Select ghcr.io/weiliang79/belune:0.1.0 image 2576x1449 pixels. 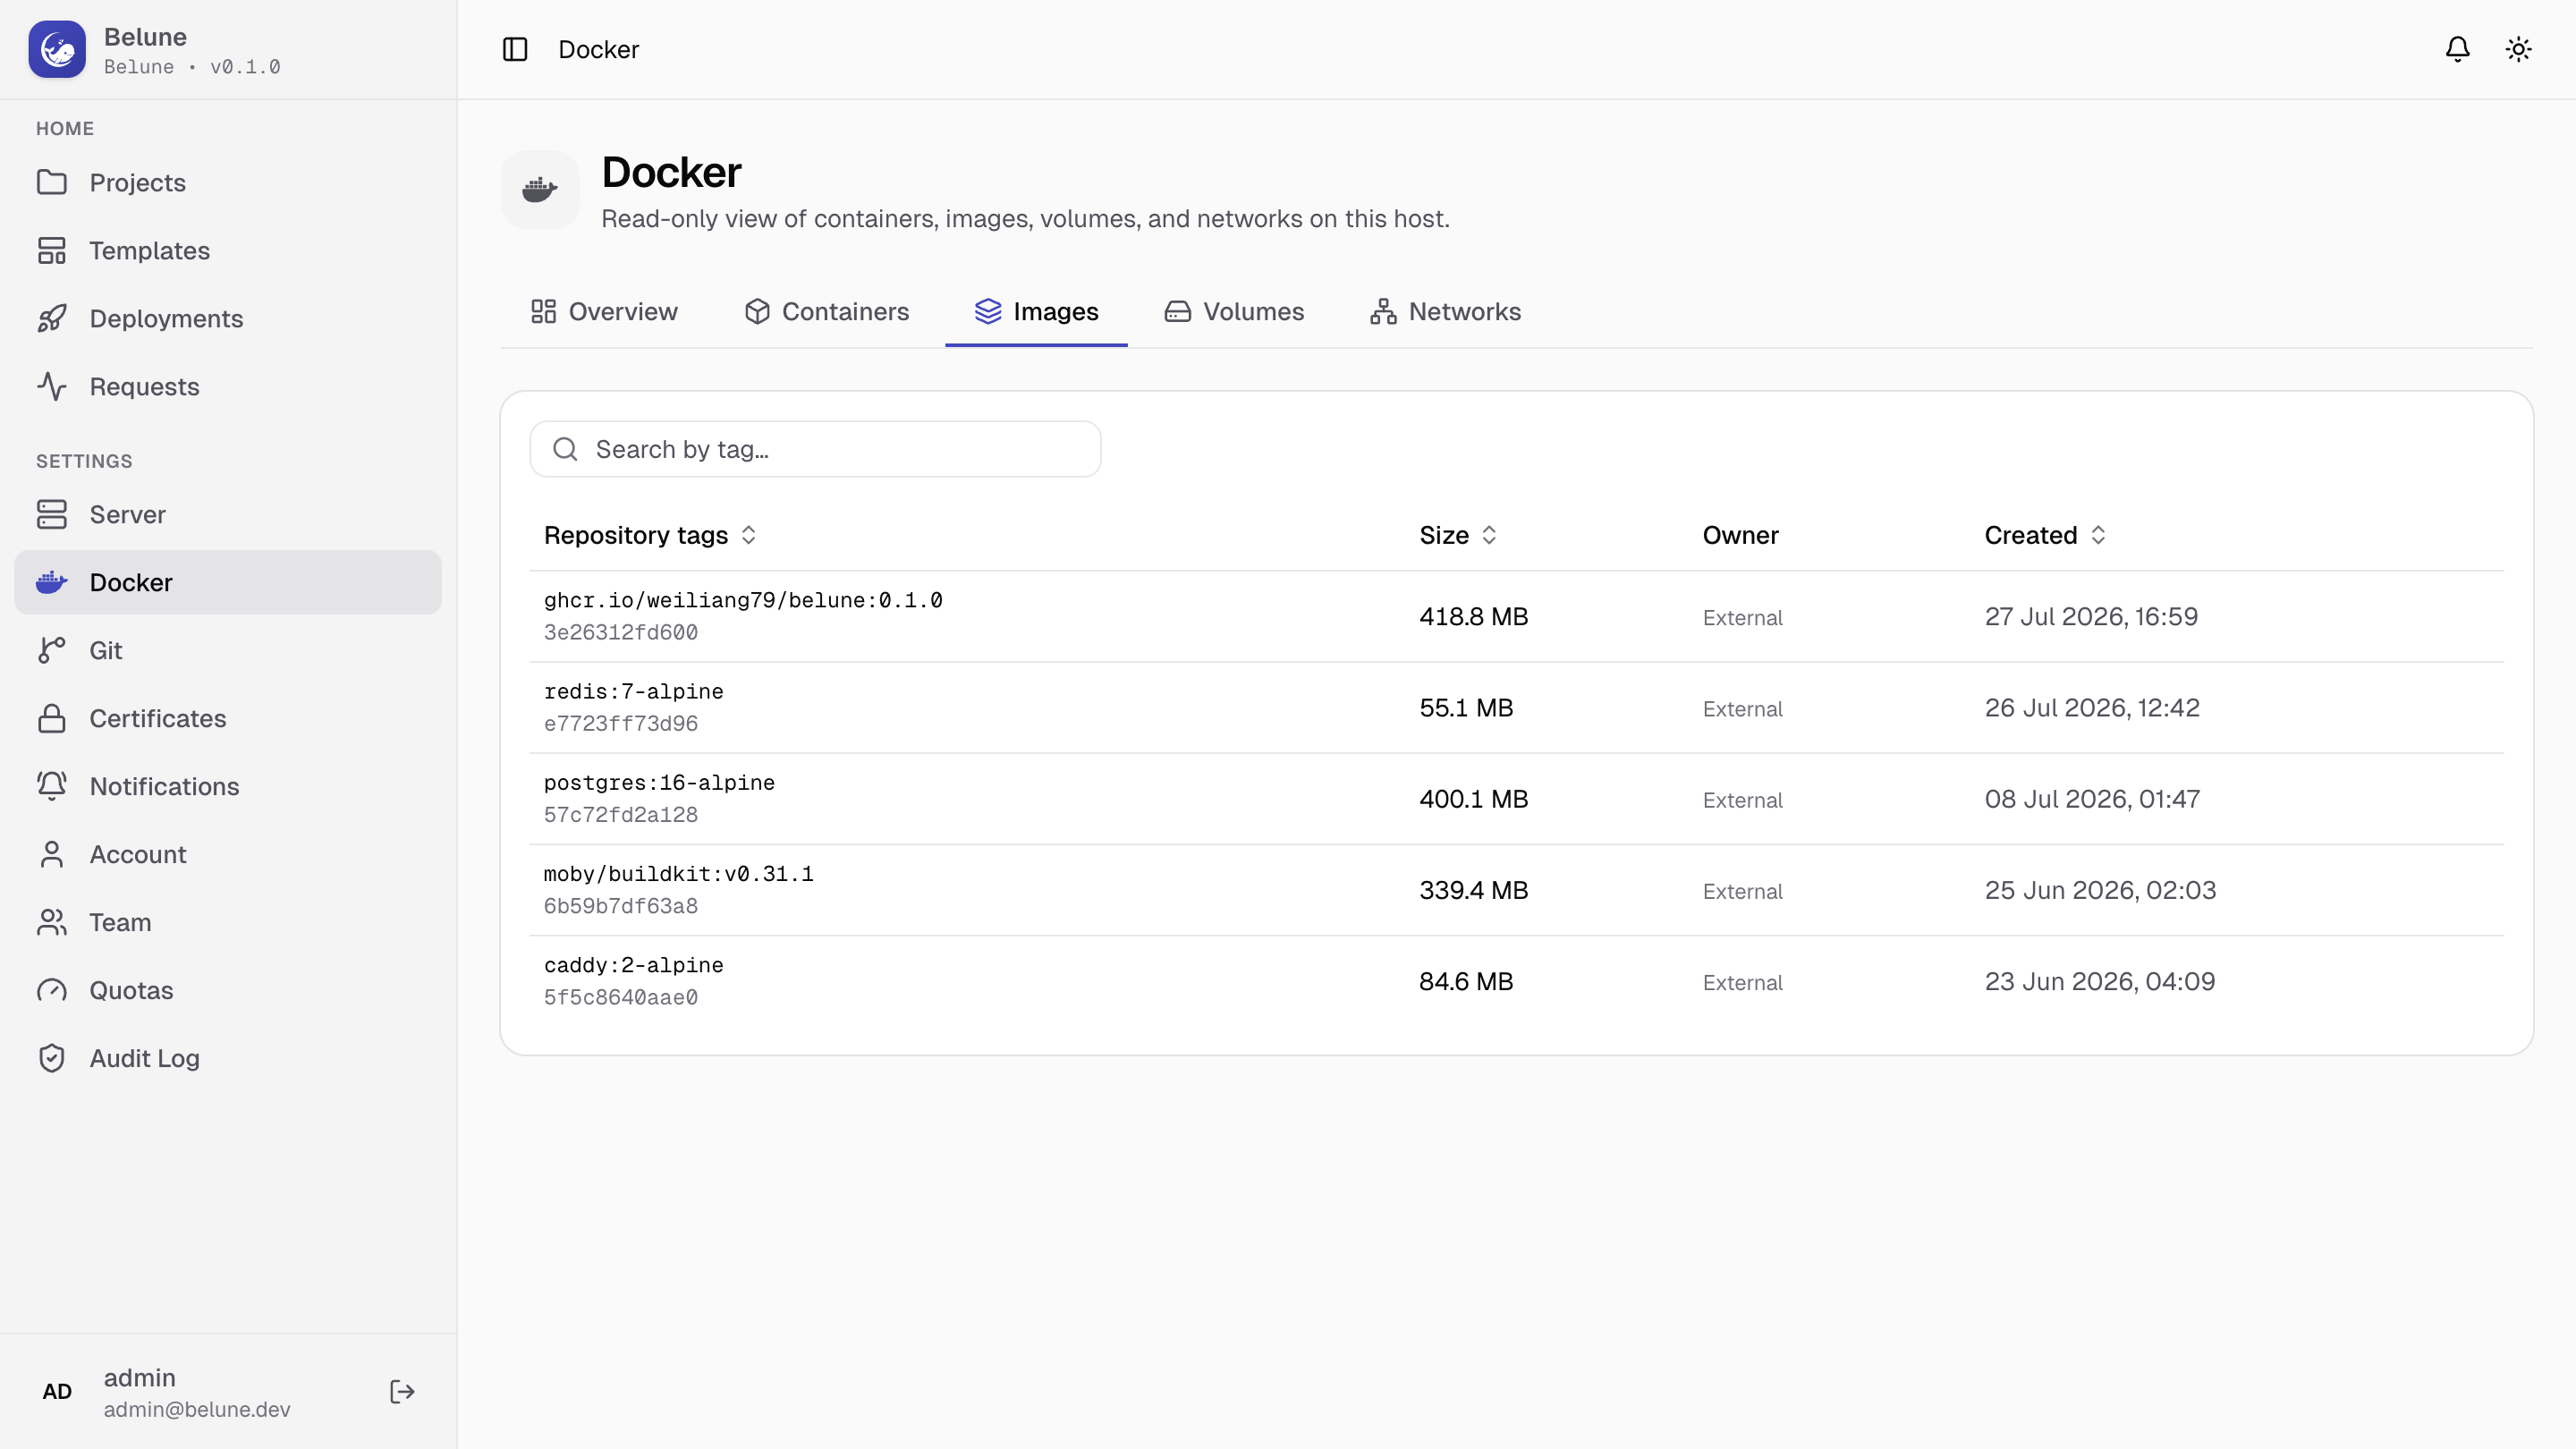[x=743, y=600]
